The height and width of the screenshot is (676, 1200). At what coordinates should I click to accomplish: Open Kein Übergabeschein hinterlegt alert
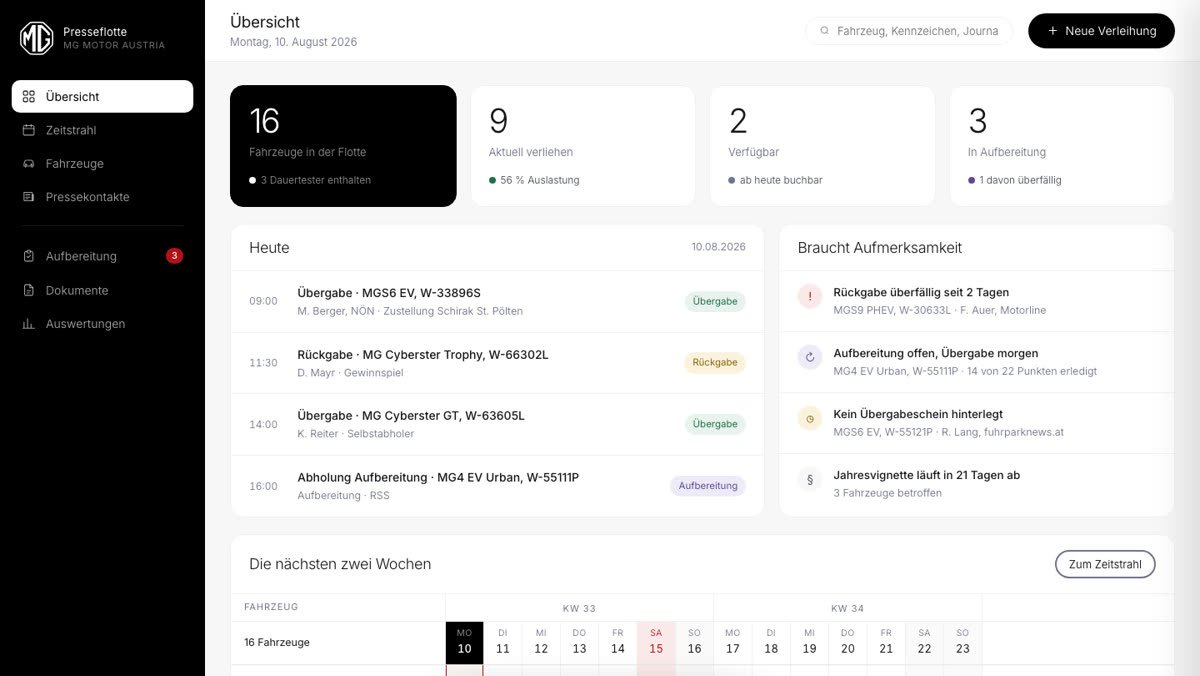(977, 423)
